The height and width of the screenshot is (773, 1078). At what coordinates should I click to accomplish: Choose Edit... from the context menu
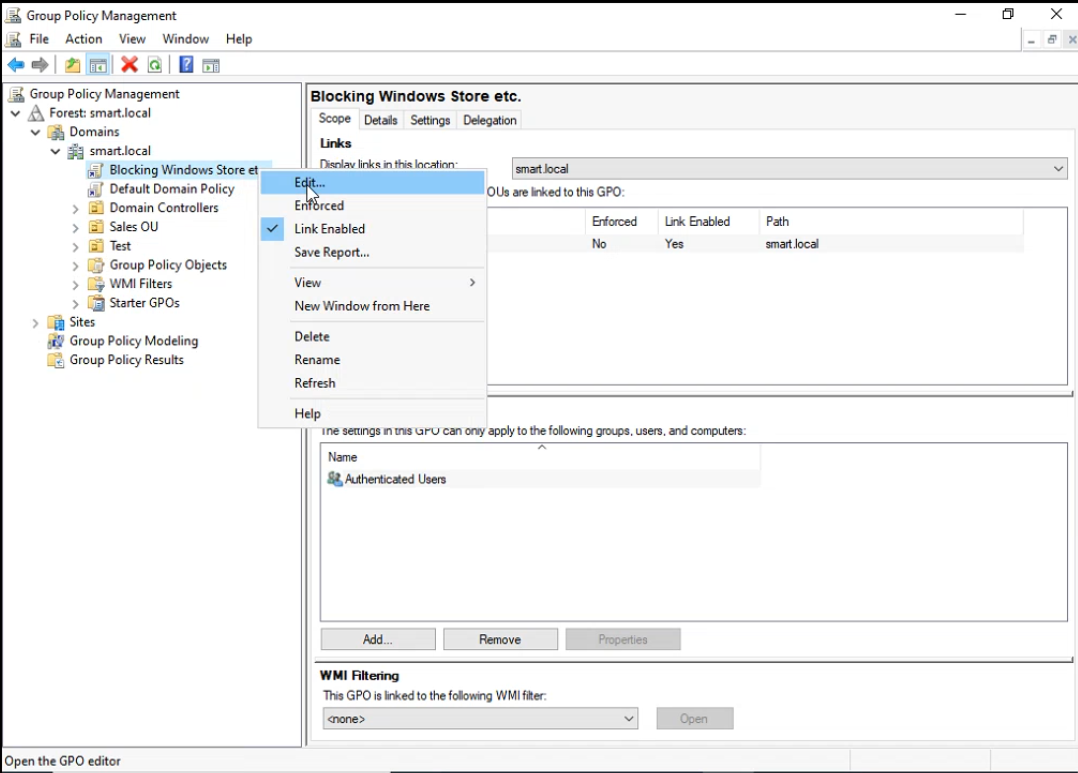pos(373,182)
